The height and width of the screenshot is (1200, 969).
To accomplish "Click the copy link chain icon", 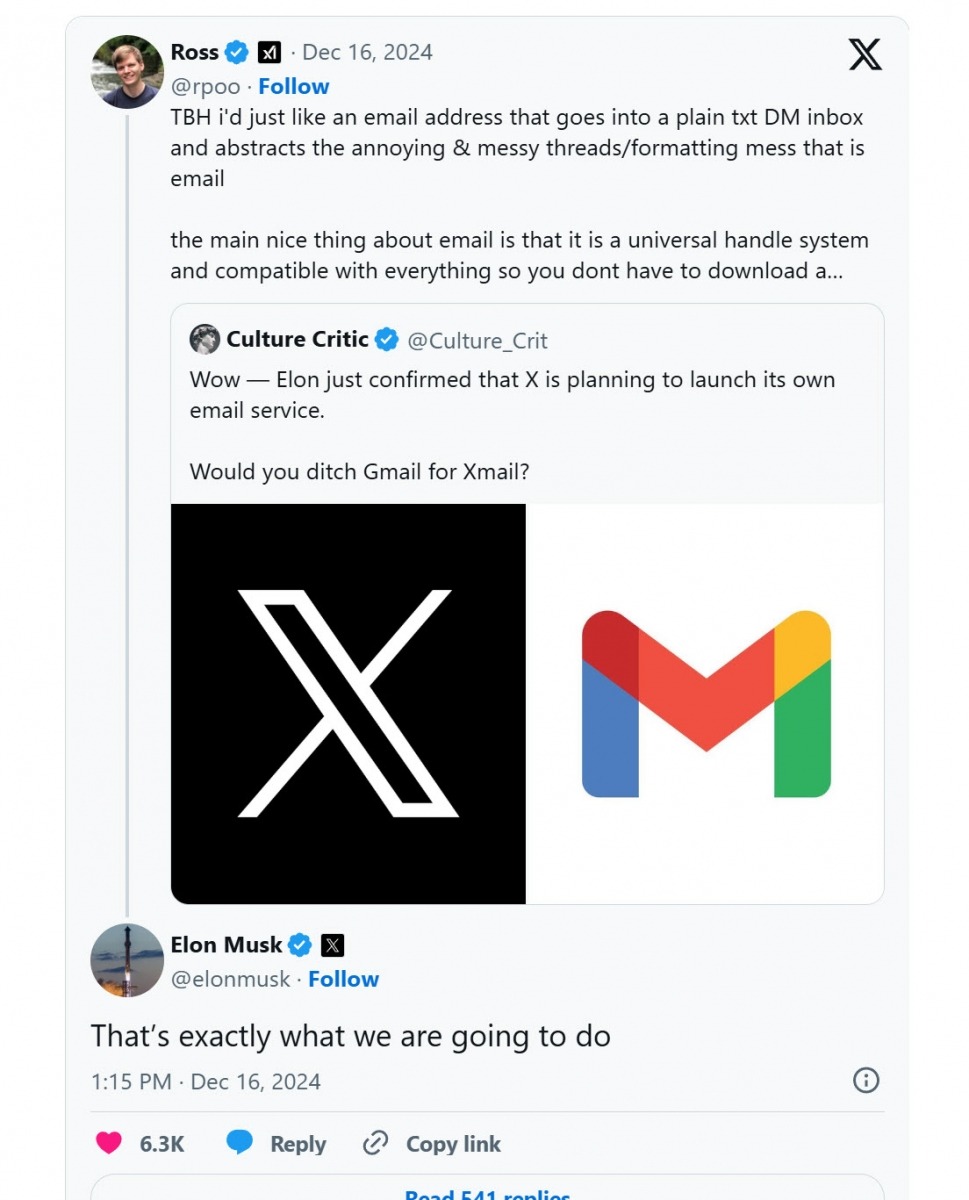I will pos(375,1143).
